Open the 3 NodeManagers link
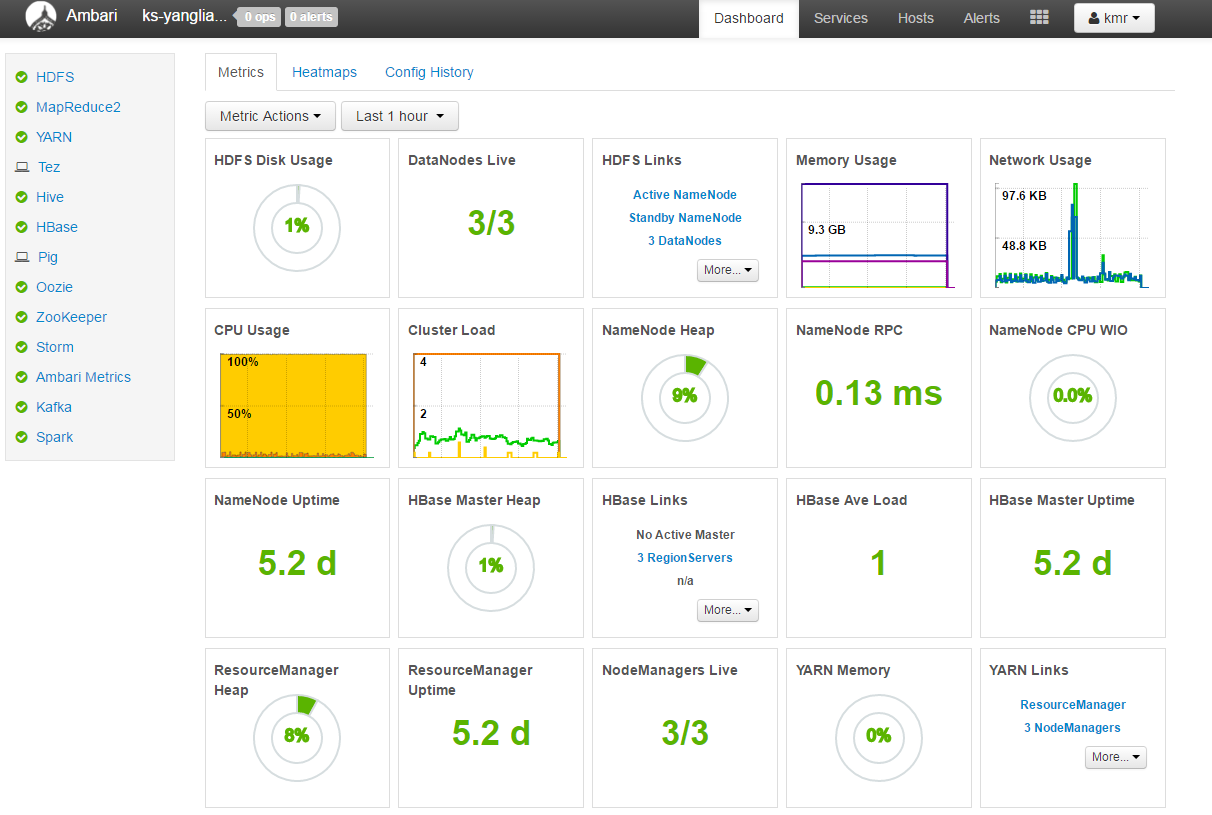1212x815 pixels. click(1073, 728)
